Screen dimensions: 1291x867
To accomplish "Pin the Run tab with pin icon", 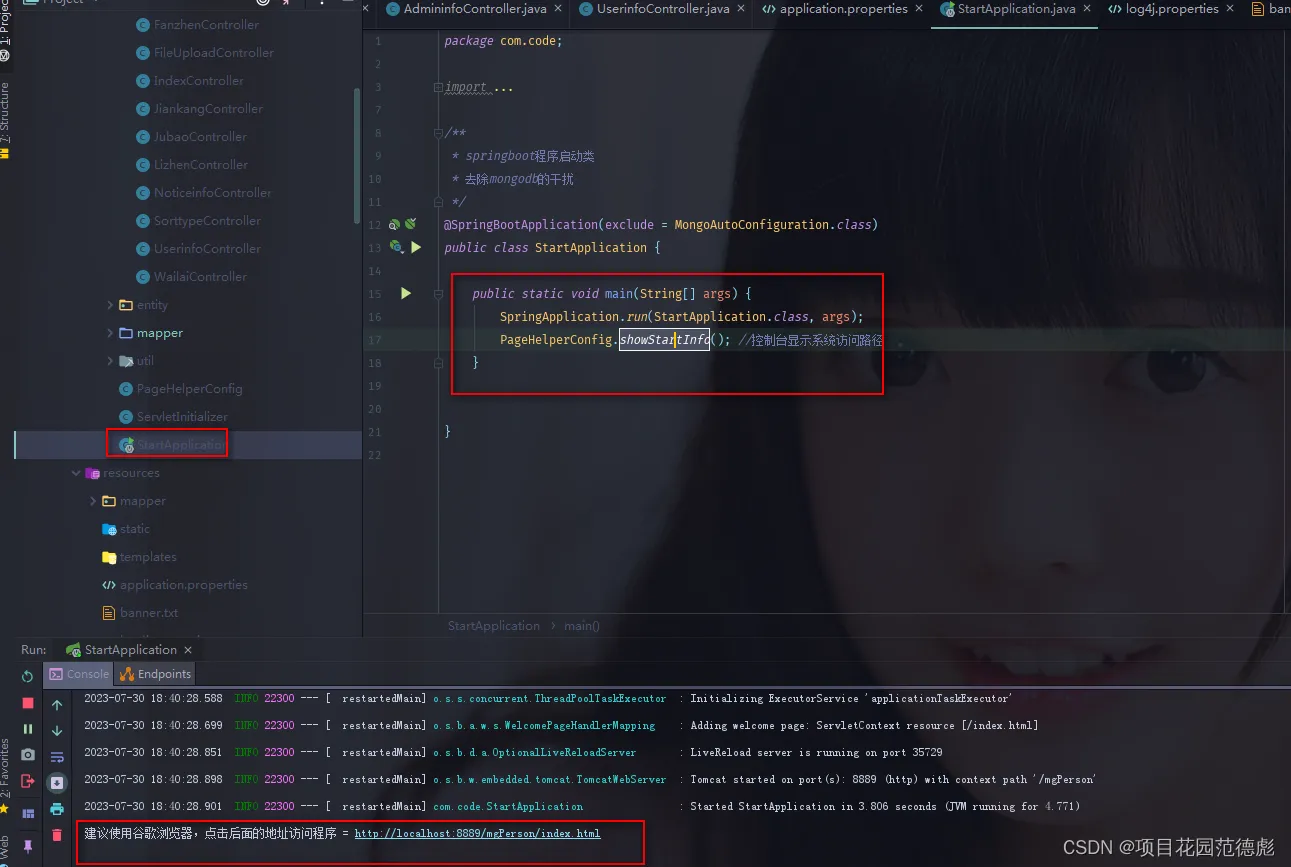I will pos(28,846).
